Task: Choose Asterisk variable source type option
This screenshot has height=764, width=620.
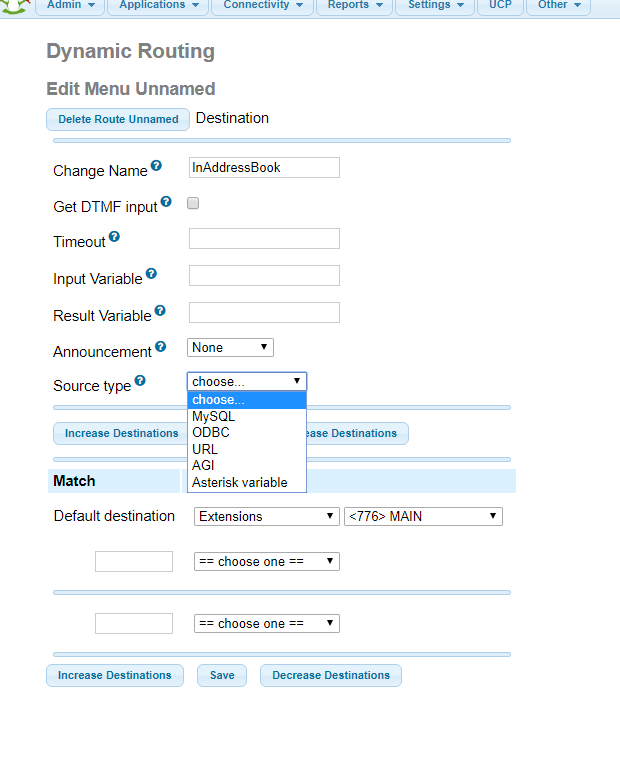Action: point(240,482)
